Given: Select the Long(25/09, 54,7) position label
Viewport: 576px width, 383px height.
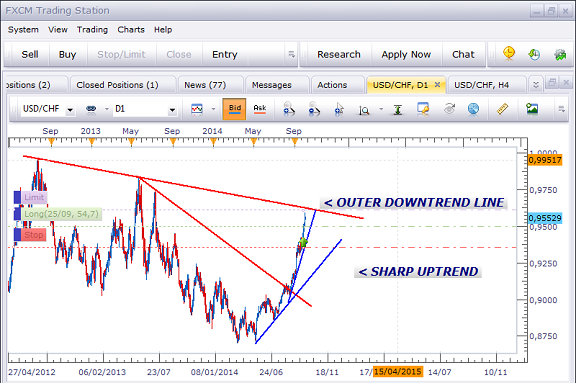Looking at the screenshot, I should 61,214.
